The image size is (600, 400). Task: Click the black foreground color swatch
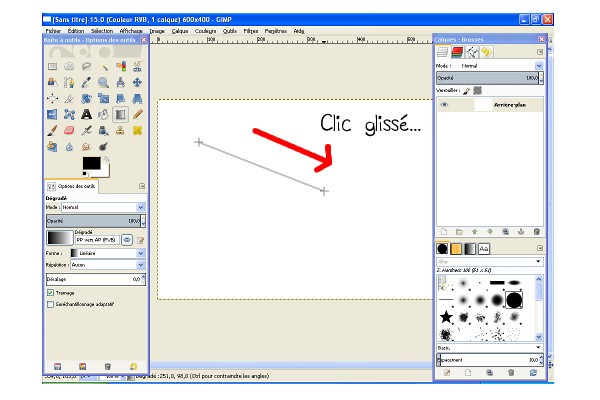92,164
